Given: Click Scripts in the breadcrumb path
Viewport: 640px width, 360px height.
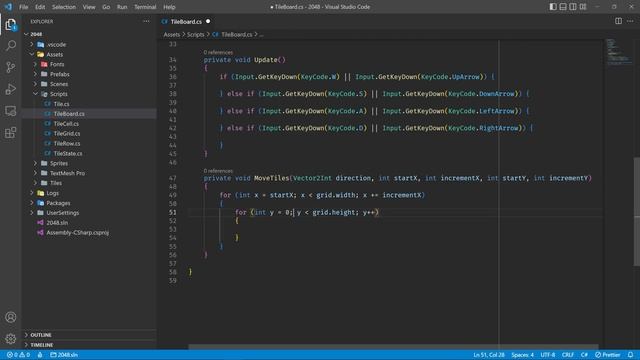Looking at the screenshot, I should tap(196, 35).
